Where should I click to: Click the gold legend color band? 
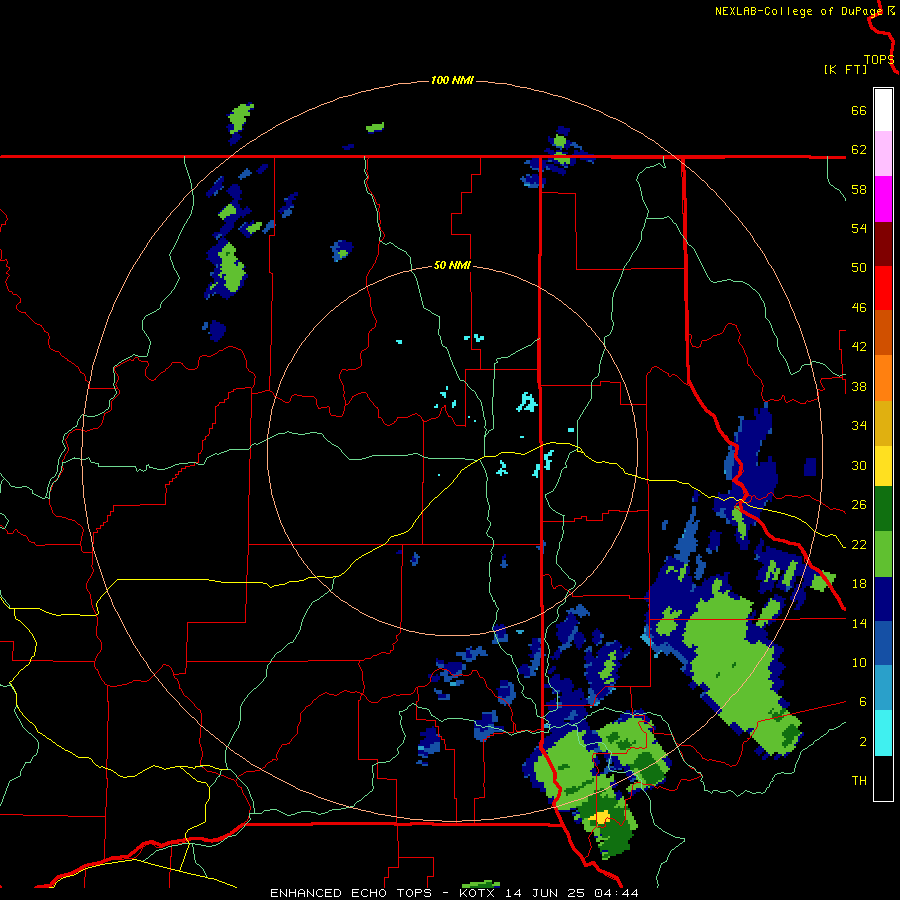883,423
